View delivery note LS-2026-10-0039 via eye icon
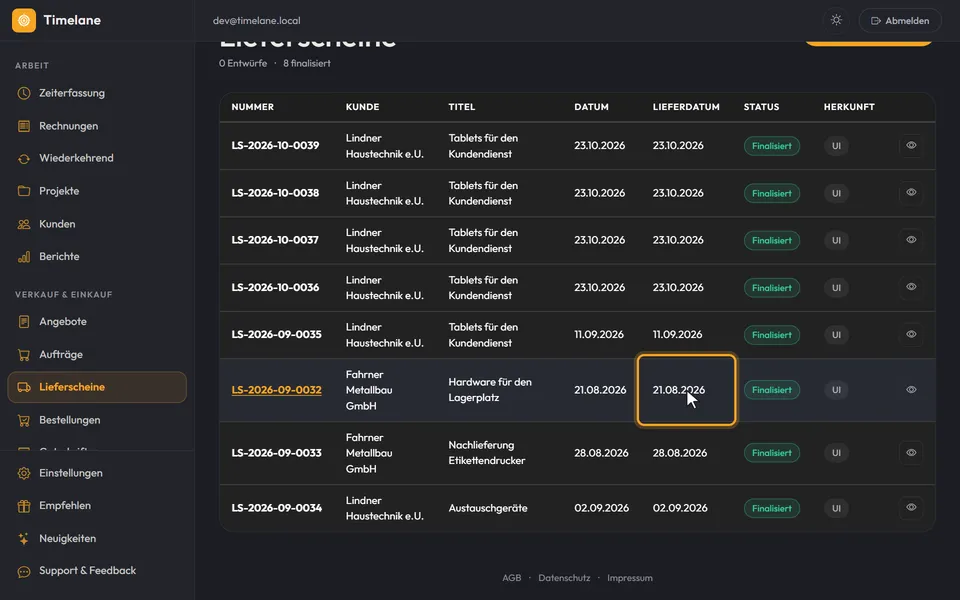This screenshot has width=960, height=600. tap(911, 146)
